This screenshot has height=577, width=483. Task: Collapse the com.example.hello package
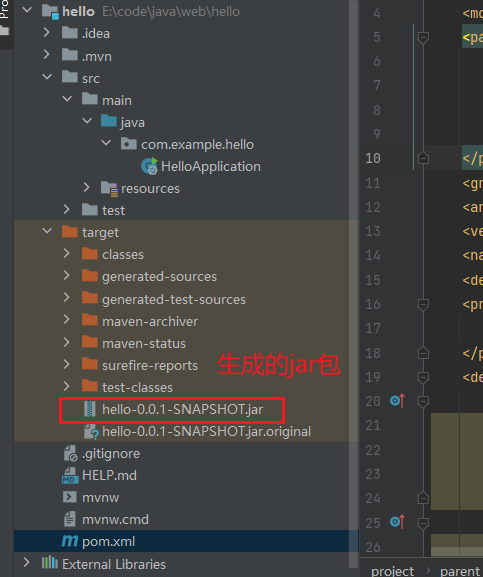[x=106, y=142]
